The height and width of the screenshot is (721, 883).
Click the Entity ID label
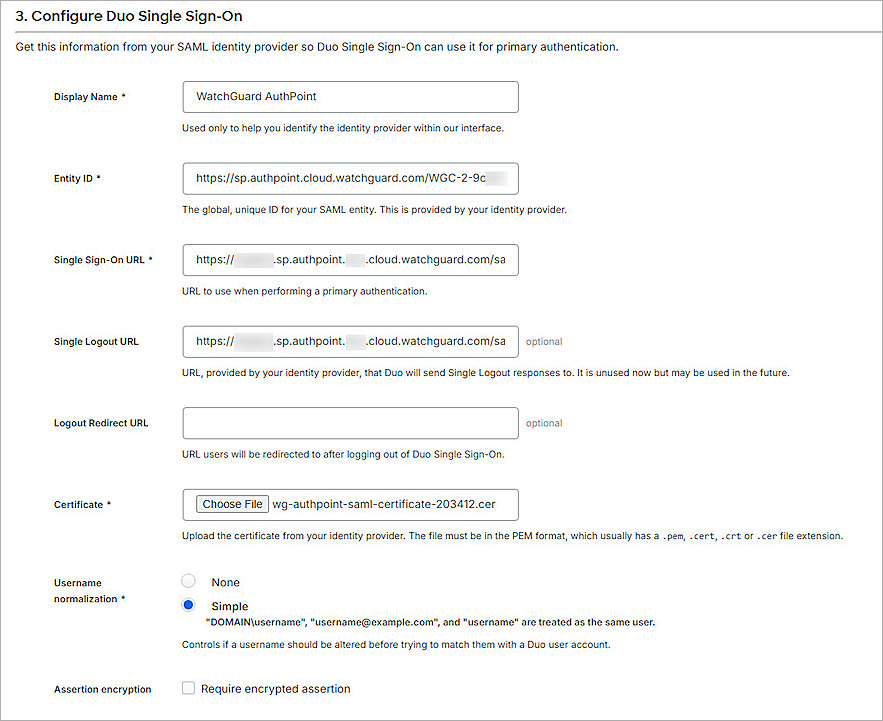[75, 178]
